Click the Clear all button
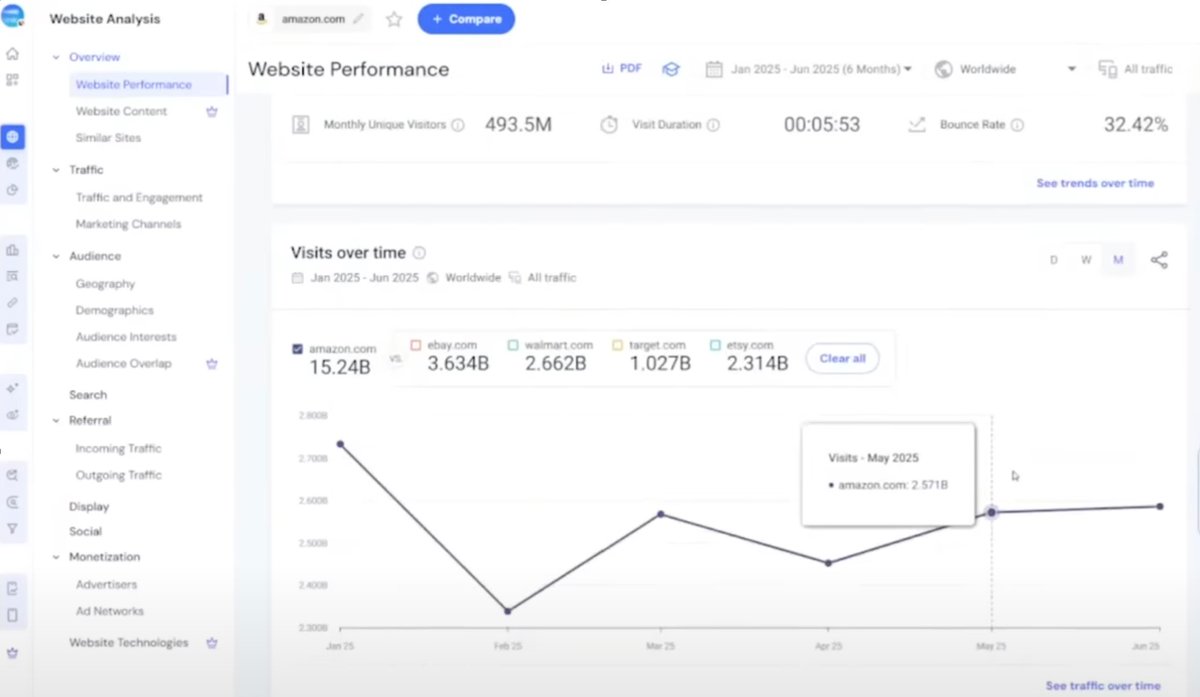1200x697 pixels. pos(842,359)
